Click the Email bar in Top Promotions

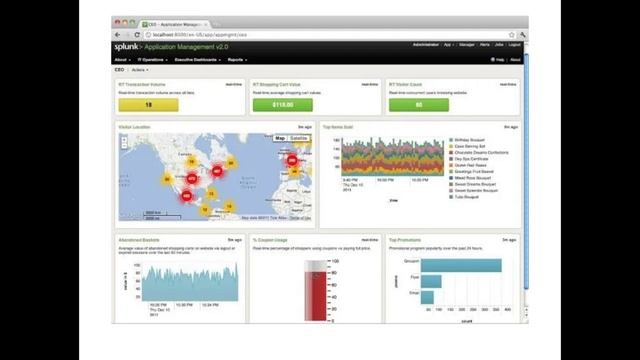point(427,297)
